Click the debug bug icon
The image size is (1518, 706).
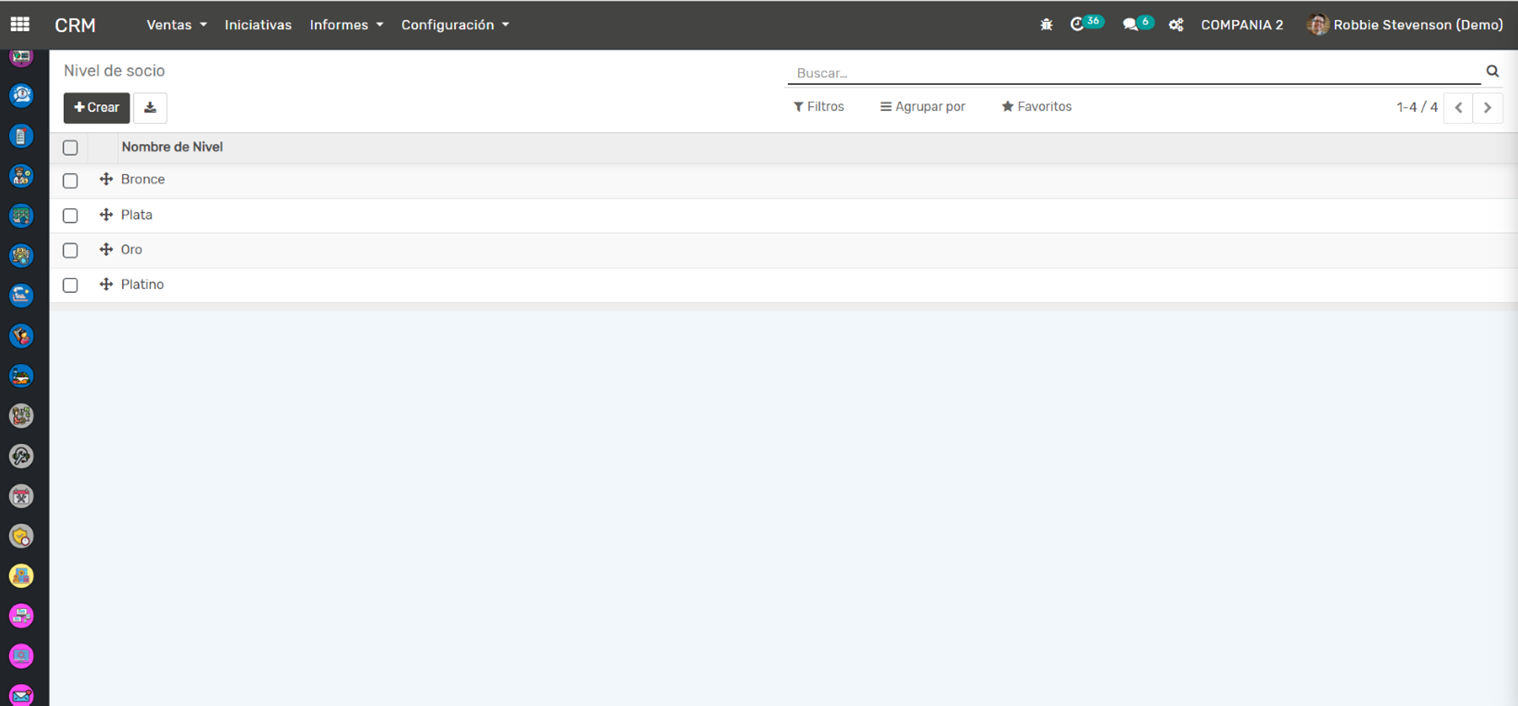pyautogui.click(x=1046, y=25)
